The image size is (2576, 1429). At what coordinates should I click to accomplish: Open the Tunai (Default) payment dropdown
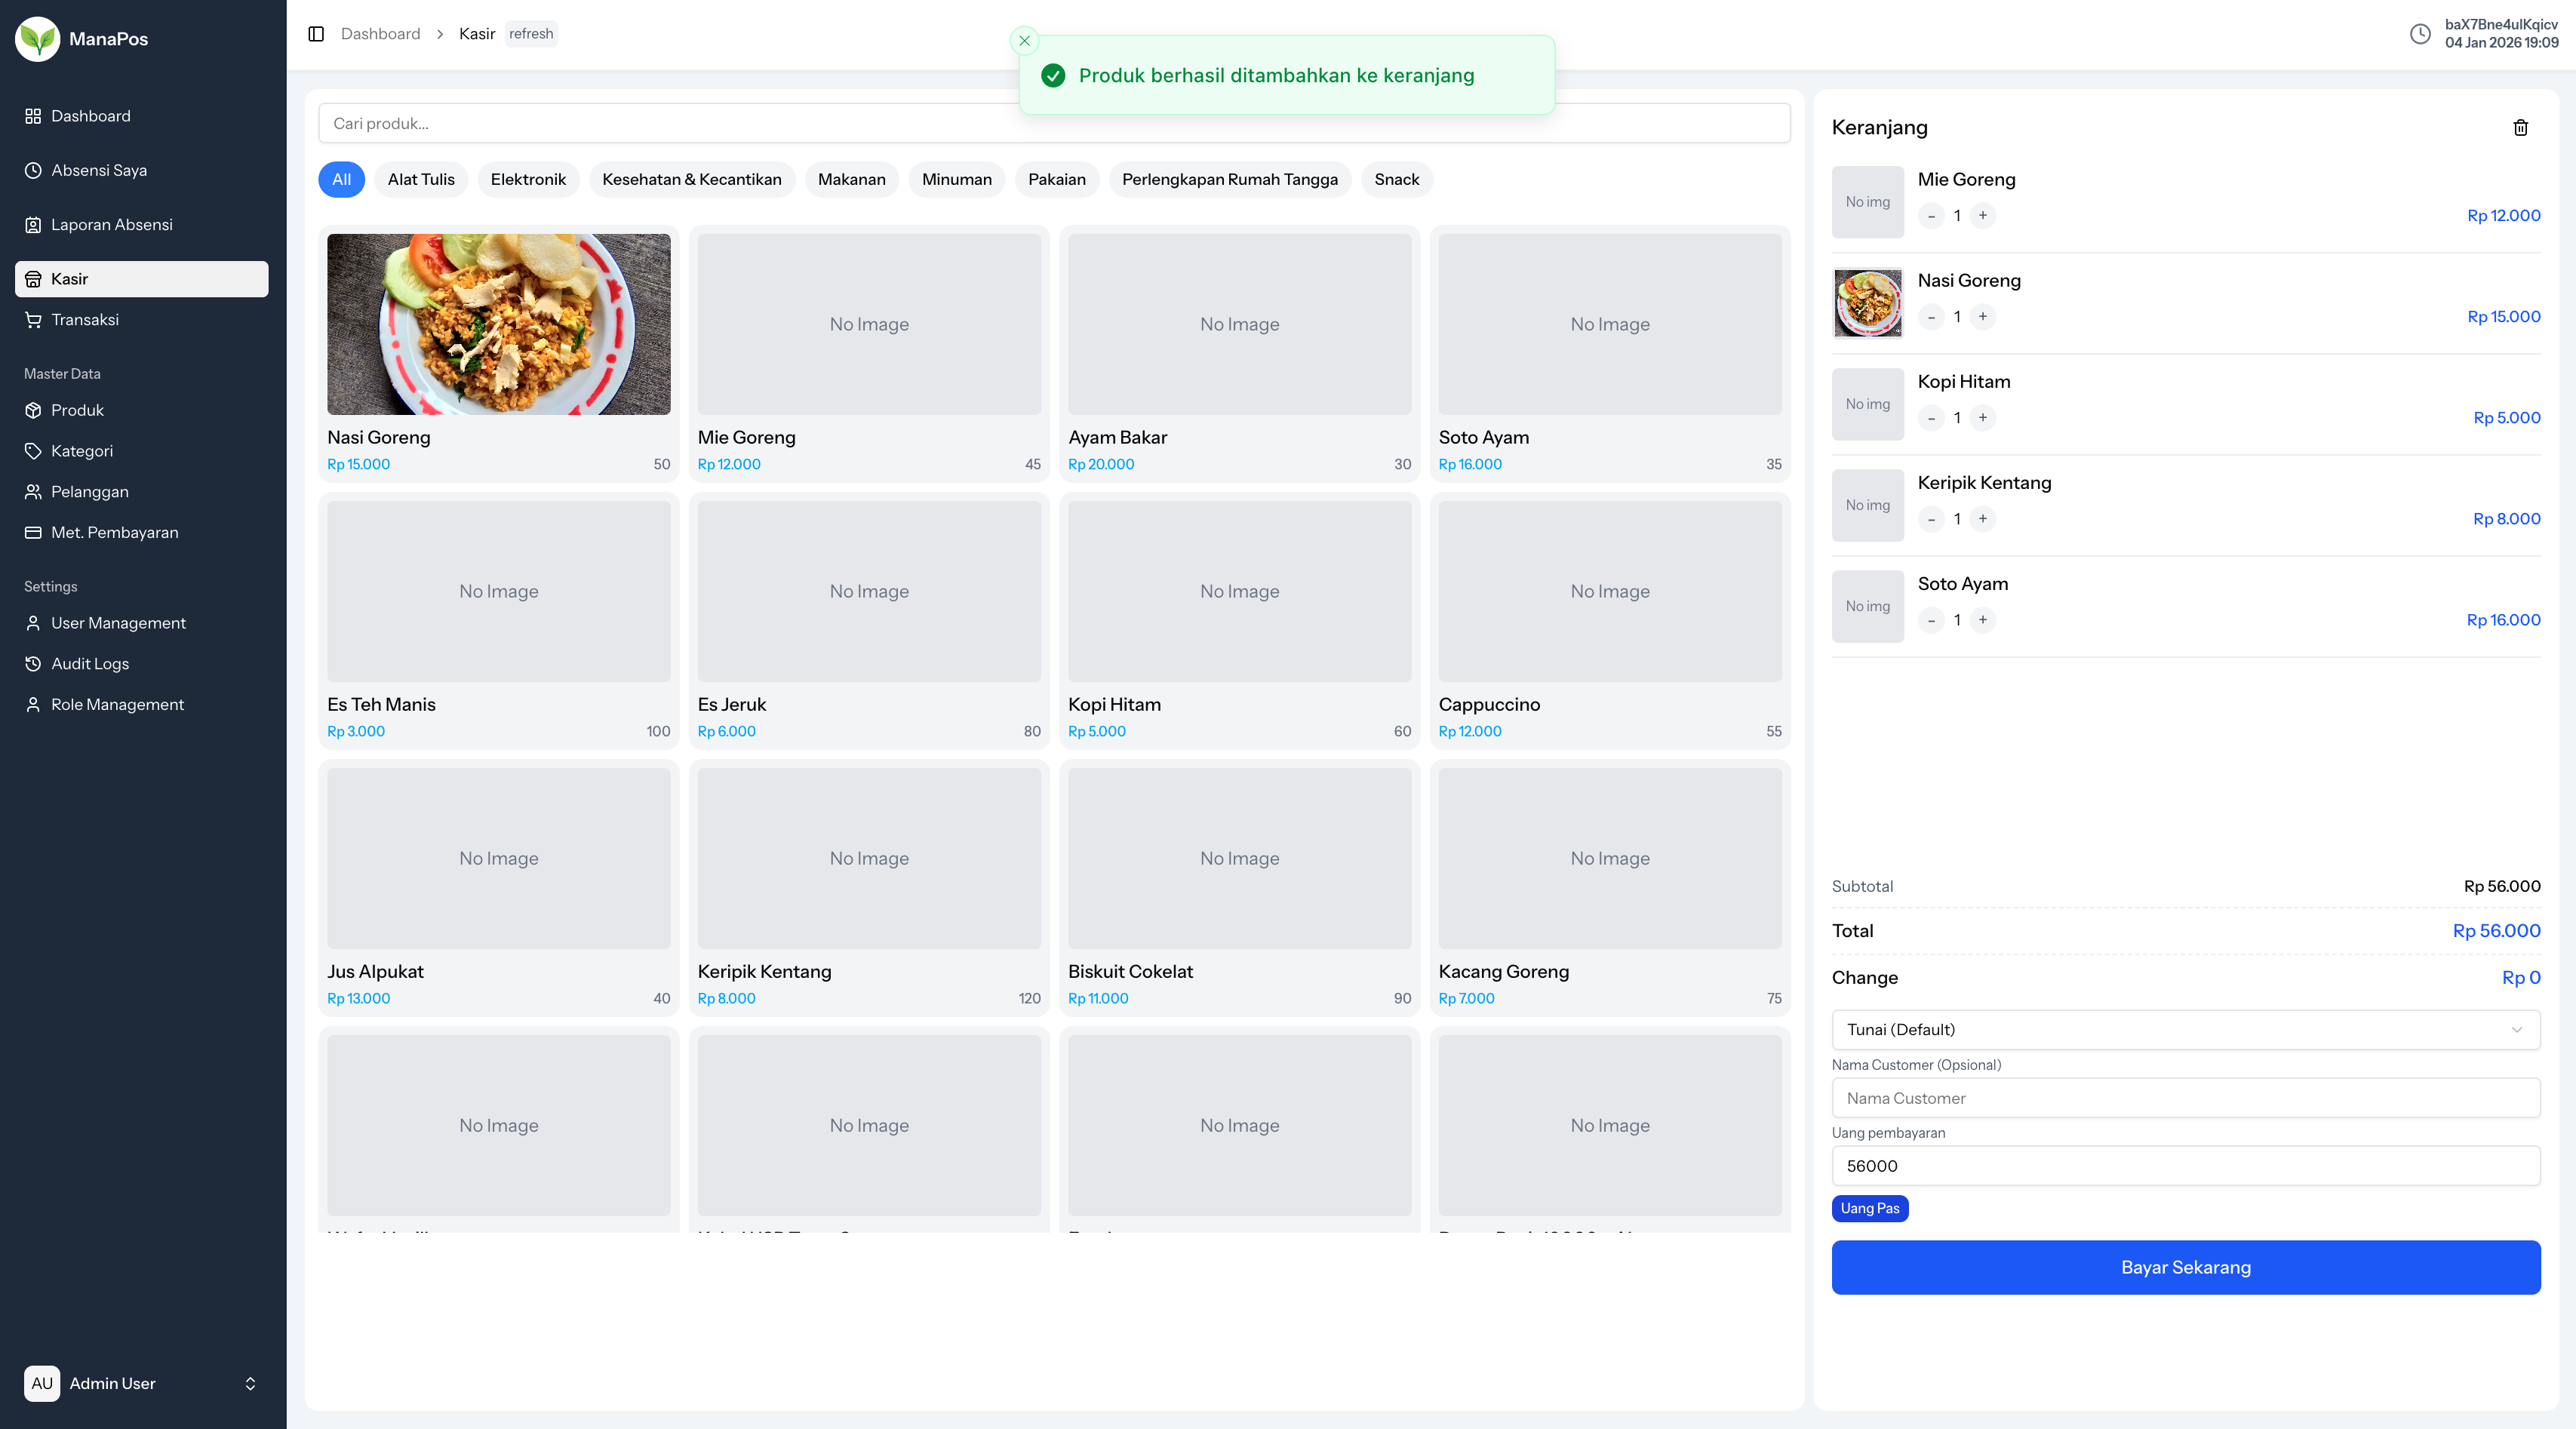[2185, 1029]
